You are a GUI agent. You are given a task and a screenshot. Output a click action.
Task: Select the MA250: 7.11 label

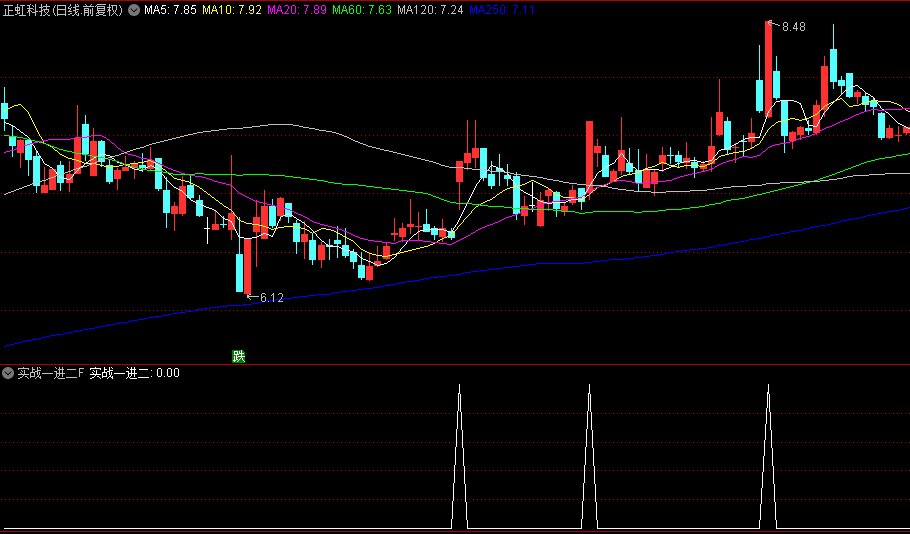(502, 10)
